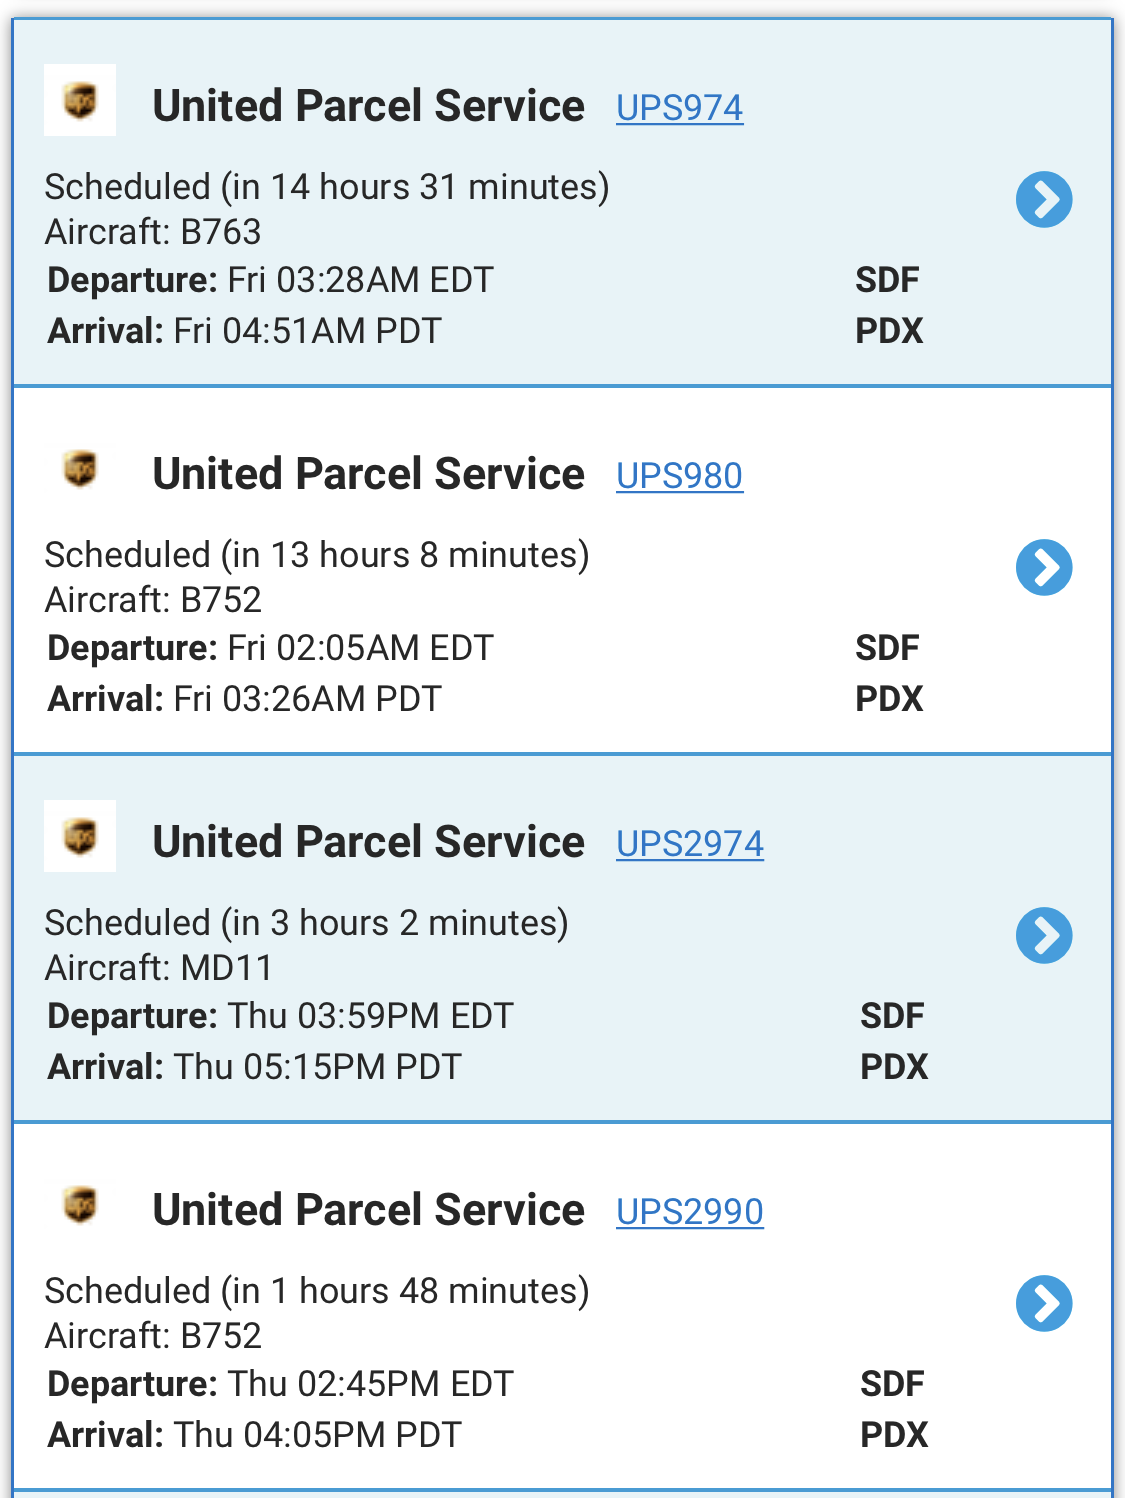Expand the UPS2990 flight card chevron
The image size is (1125, 1498).
[x=1044, y=1304]
